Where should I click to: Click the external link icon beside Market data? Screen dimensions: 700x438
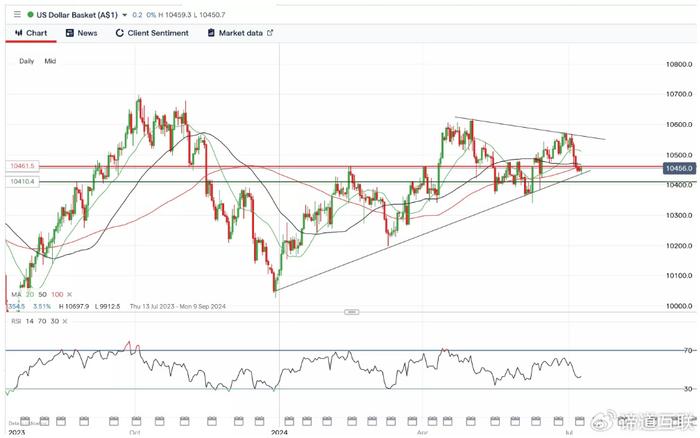[270, 33]
